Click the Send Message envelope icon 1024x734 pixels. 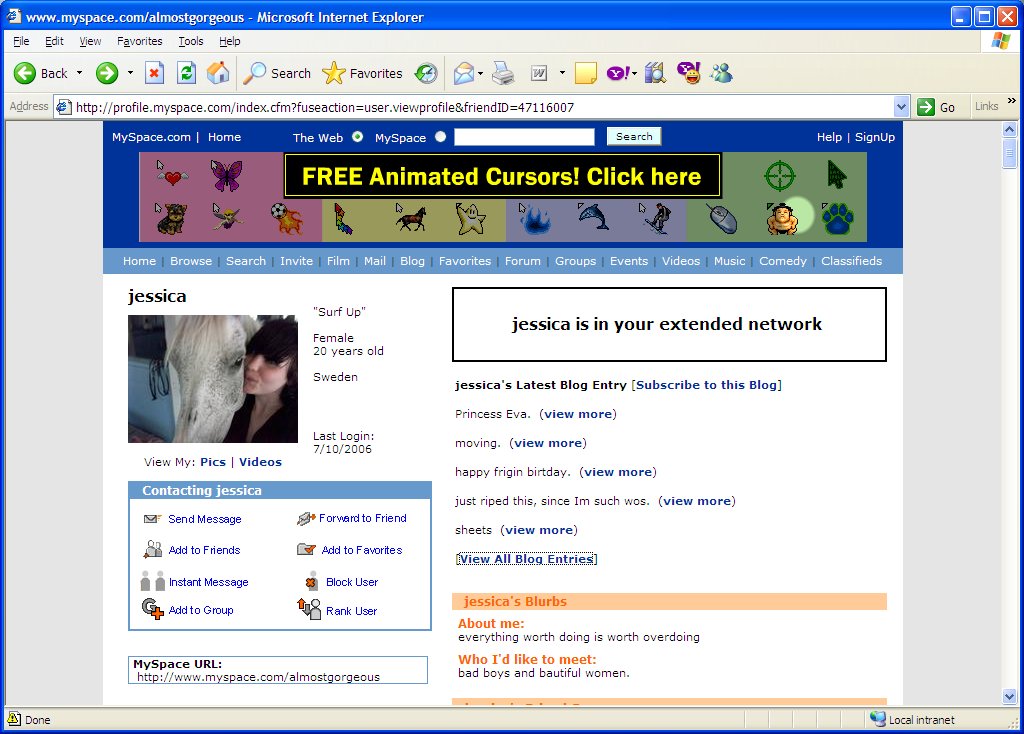pos(152,519)
